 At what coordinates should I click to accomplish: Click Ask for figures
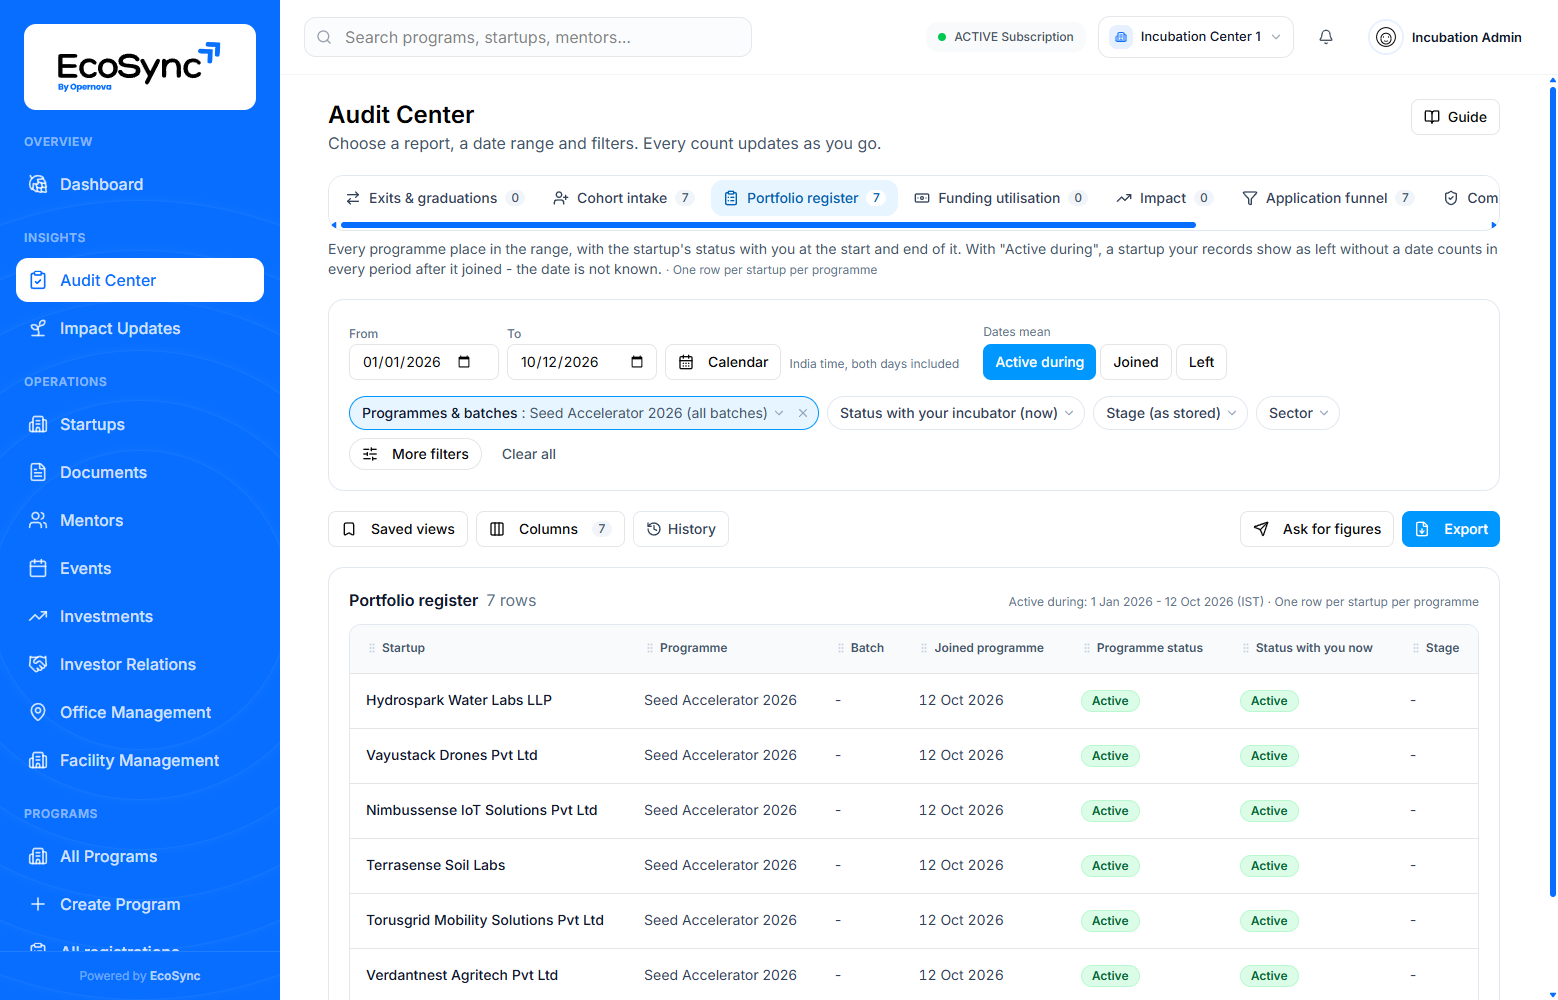tap(1317, 529)
